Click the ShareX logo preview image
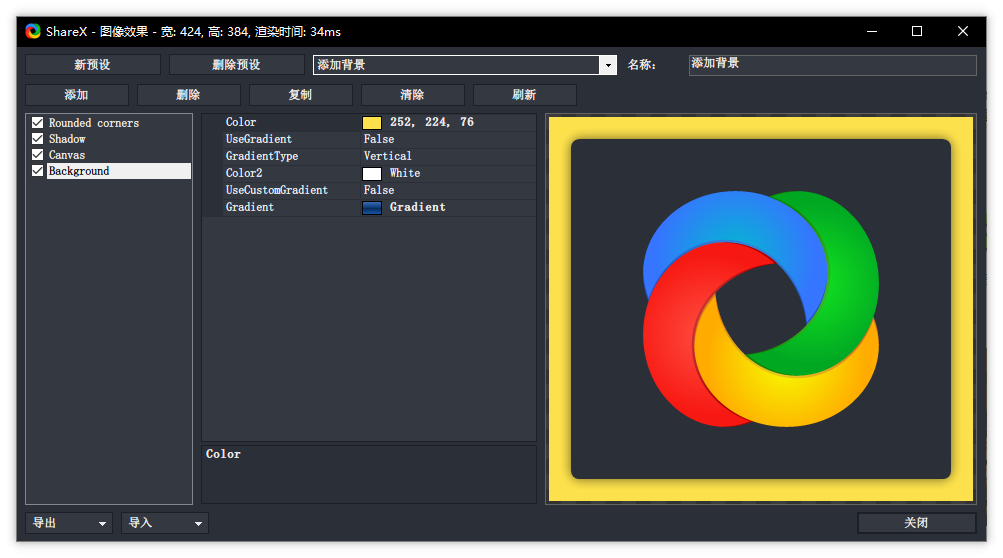This screenshot has height=558, width=1003. coord(760,308)
